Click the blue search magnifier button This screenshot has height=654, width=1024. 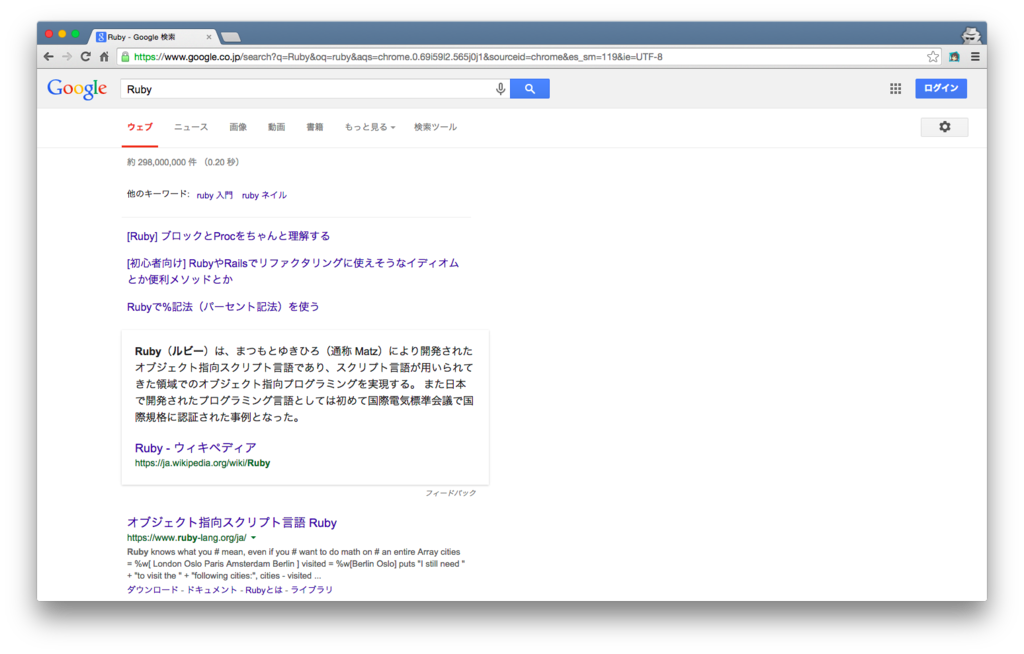point(530,89)
